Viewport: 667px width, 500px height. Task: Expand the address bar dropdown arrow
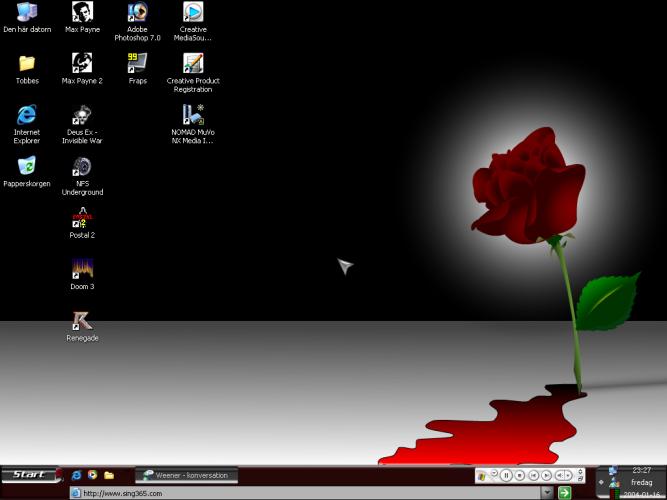547,492
